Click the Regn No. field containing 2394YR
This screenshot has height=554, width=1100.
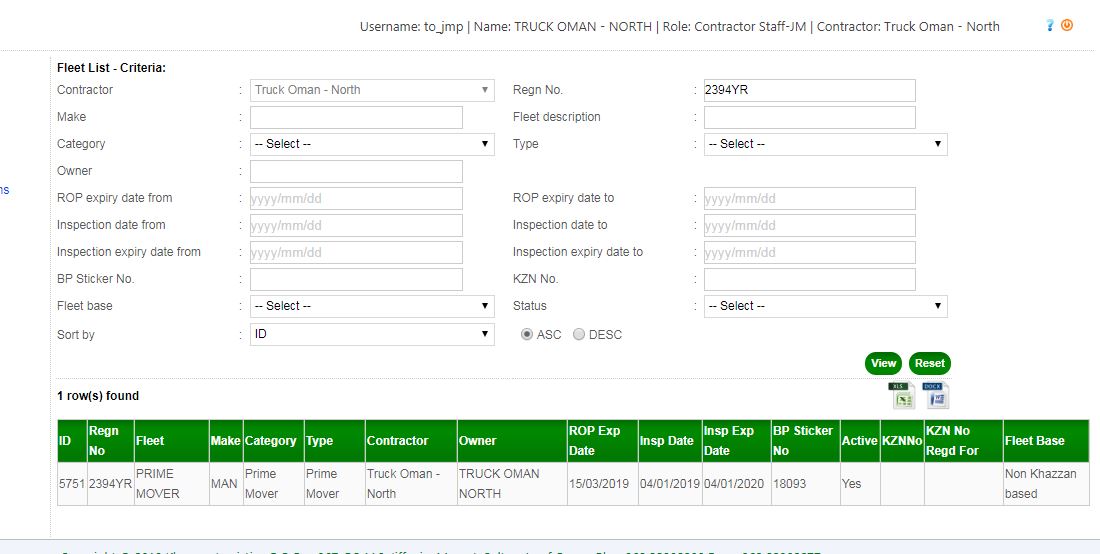tap(809, 90)
